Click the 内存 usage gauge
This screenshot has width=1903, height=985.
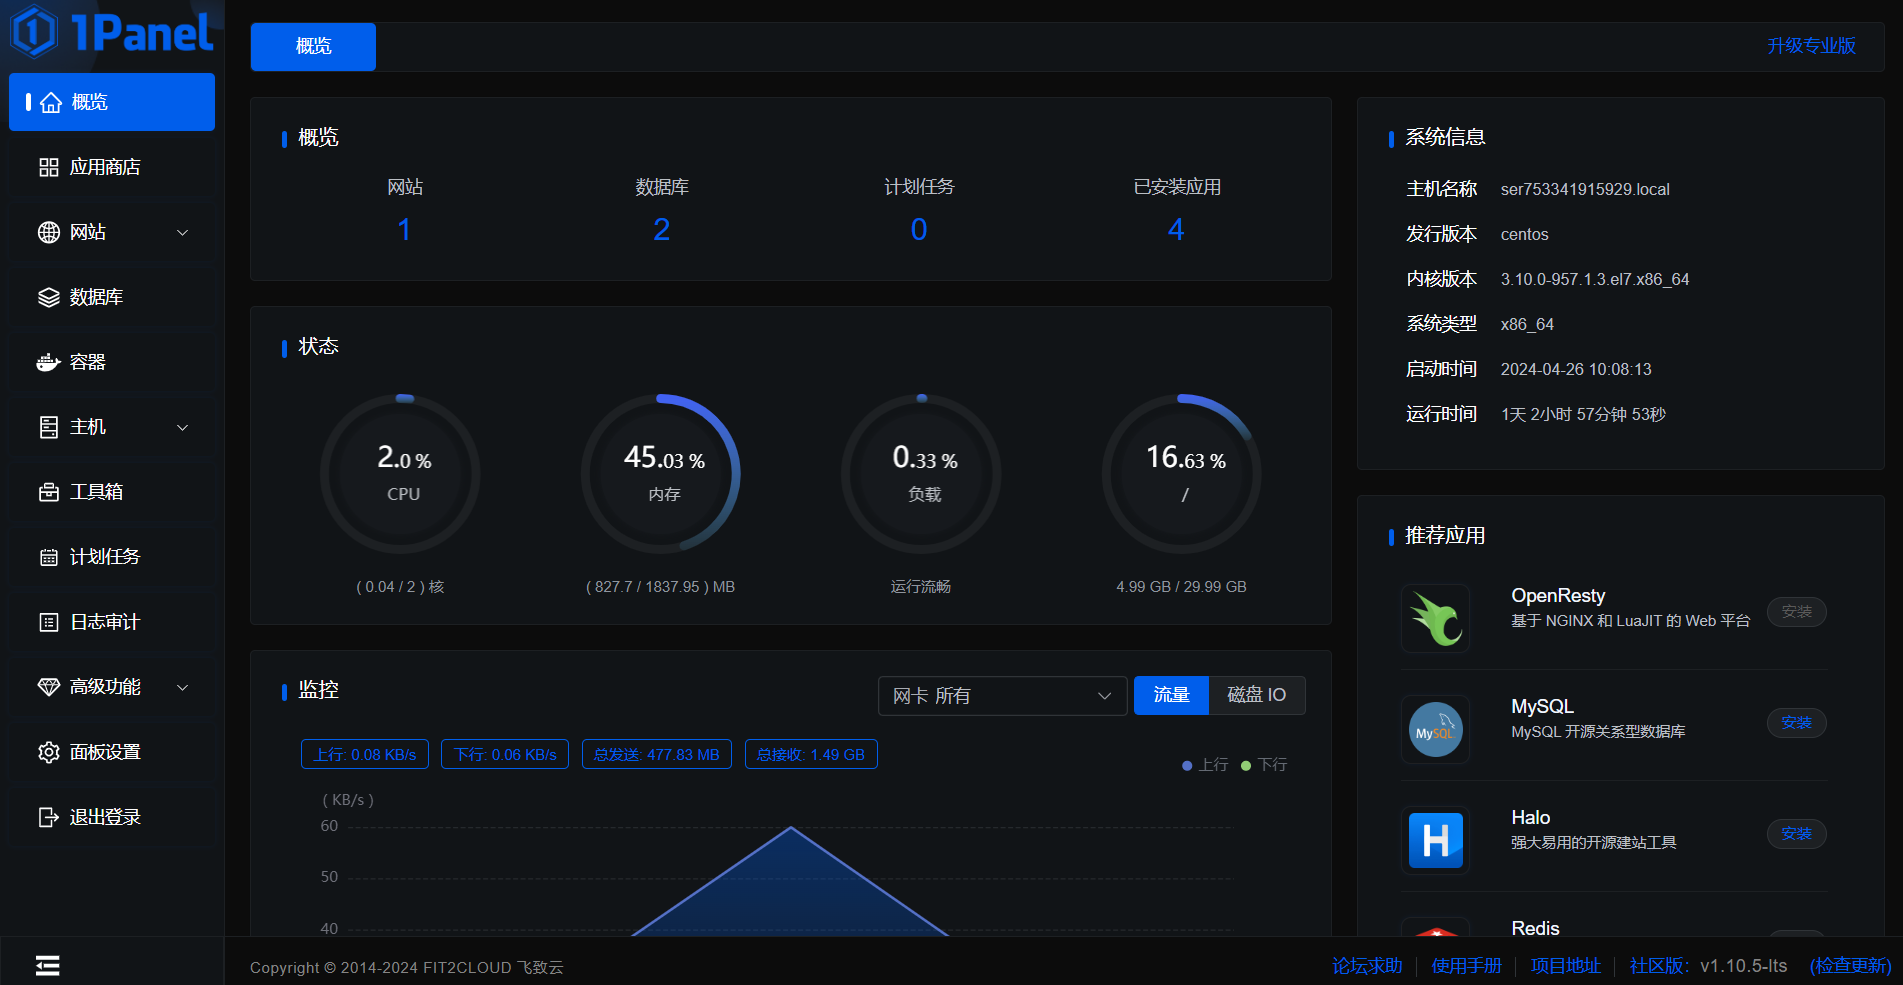point(661,474)
